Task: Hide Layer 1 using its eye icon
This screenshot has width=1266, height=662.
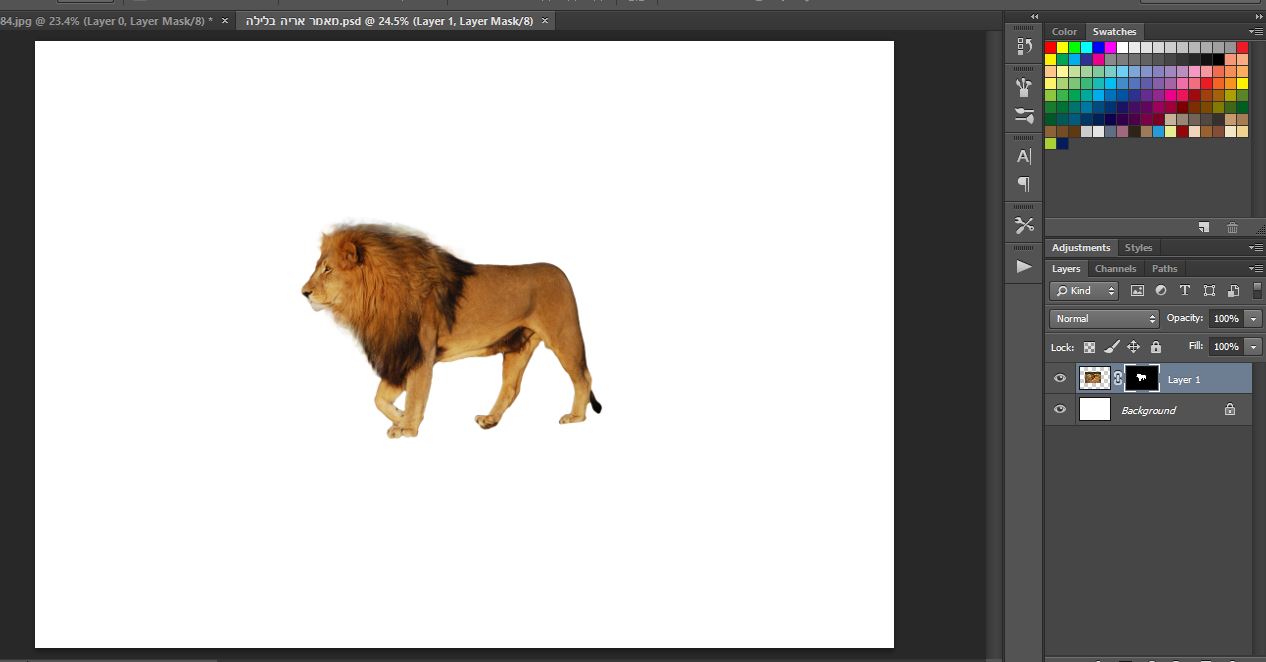Action: click(1060, 378)
